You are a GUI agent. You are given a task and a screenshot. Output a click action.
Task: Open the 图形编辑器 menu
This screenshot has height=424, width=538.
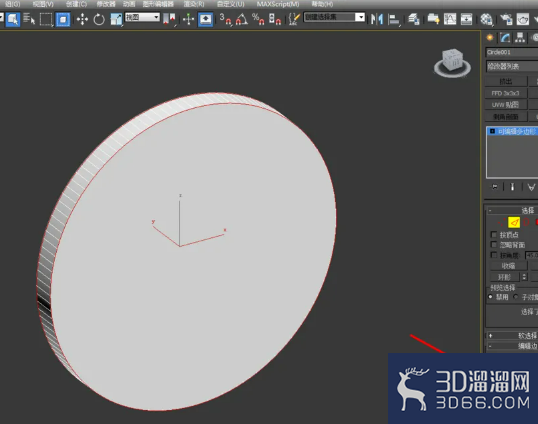click(x=158, y=4)
